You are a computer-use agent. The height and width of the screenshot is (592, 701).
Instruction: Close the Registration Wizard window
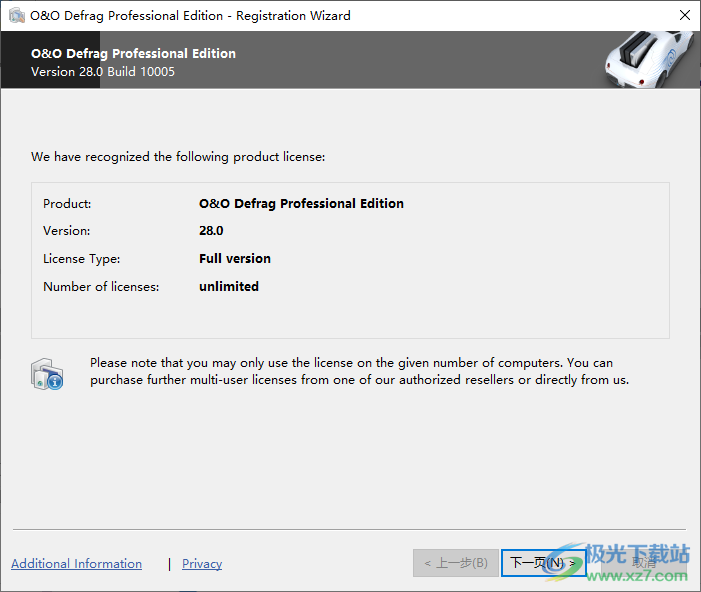[684, 16]
